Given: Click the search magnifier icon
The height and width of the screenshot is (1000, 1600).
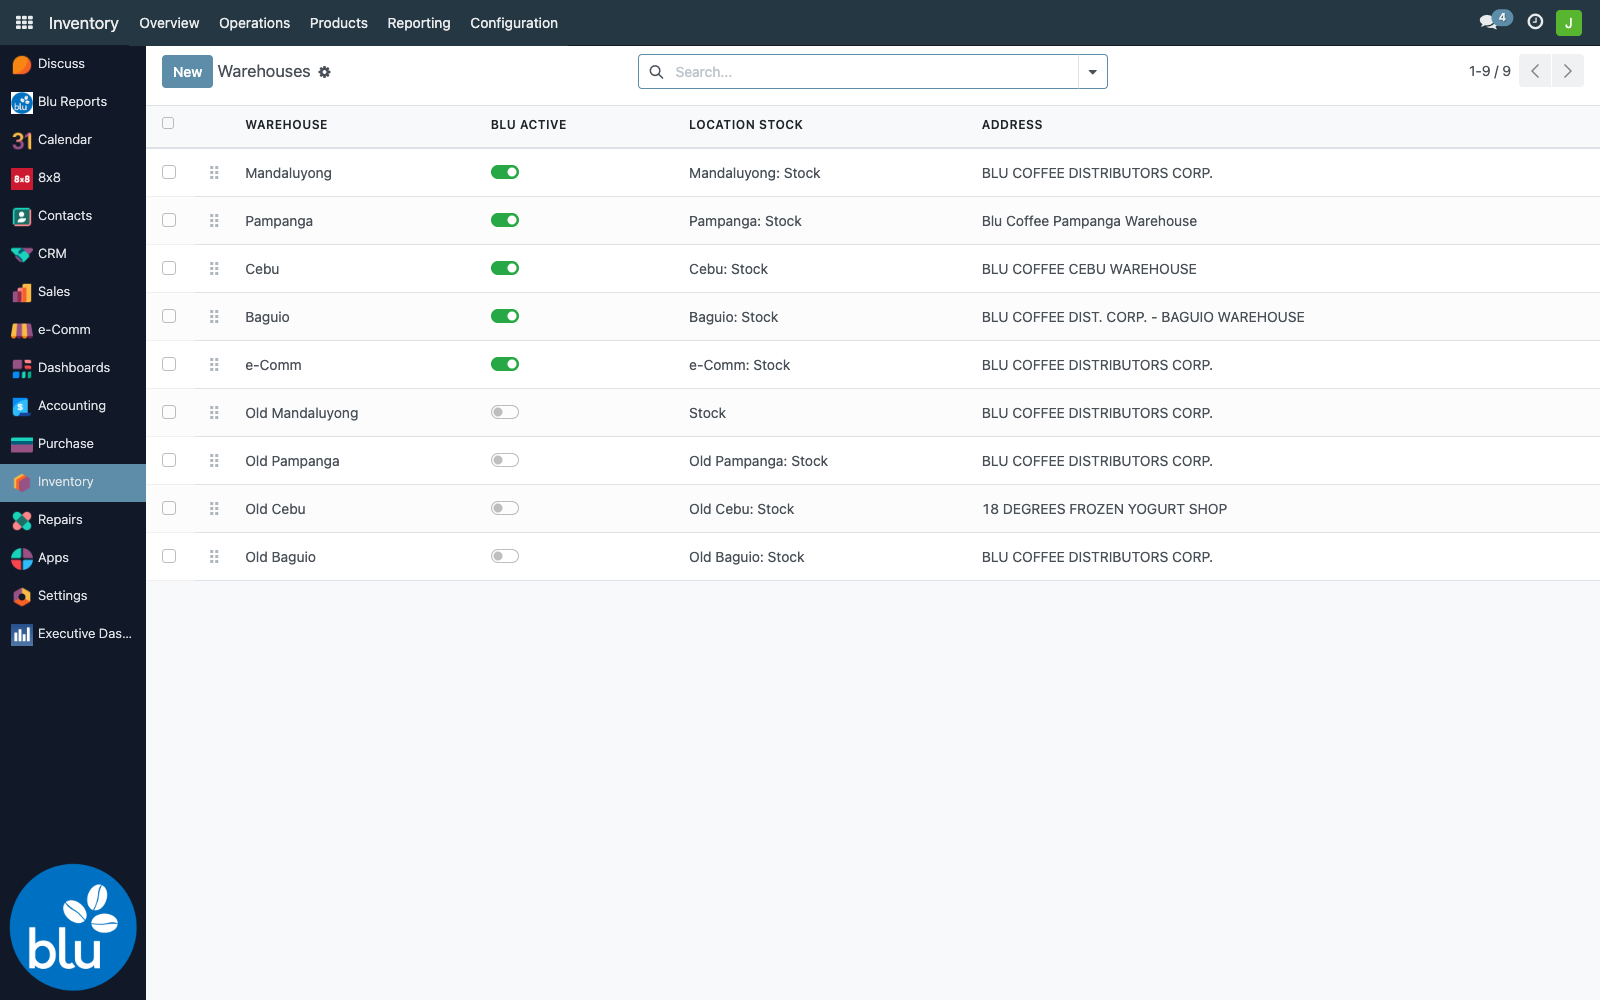Looking at the screenshot, I should (x=657, y=72).
